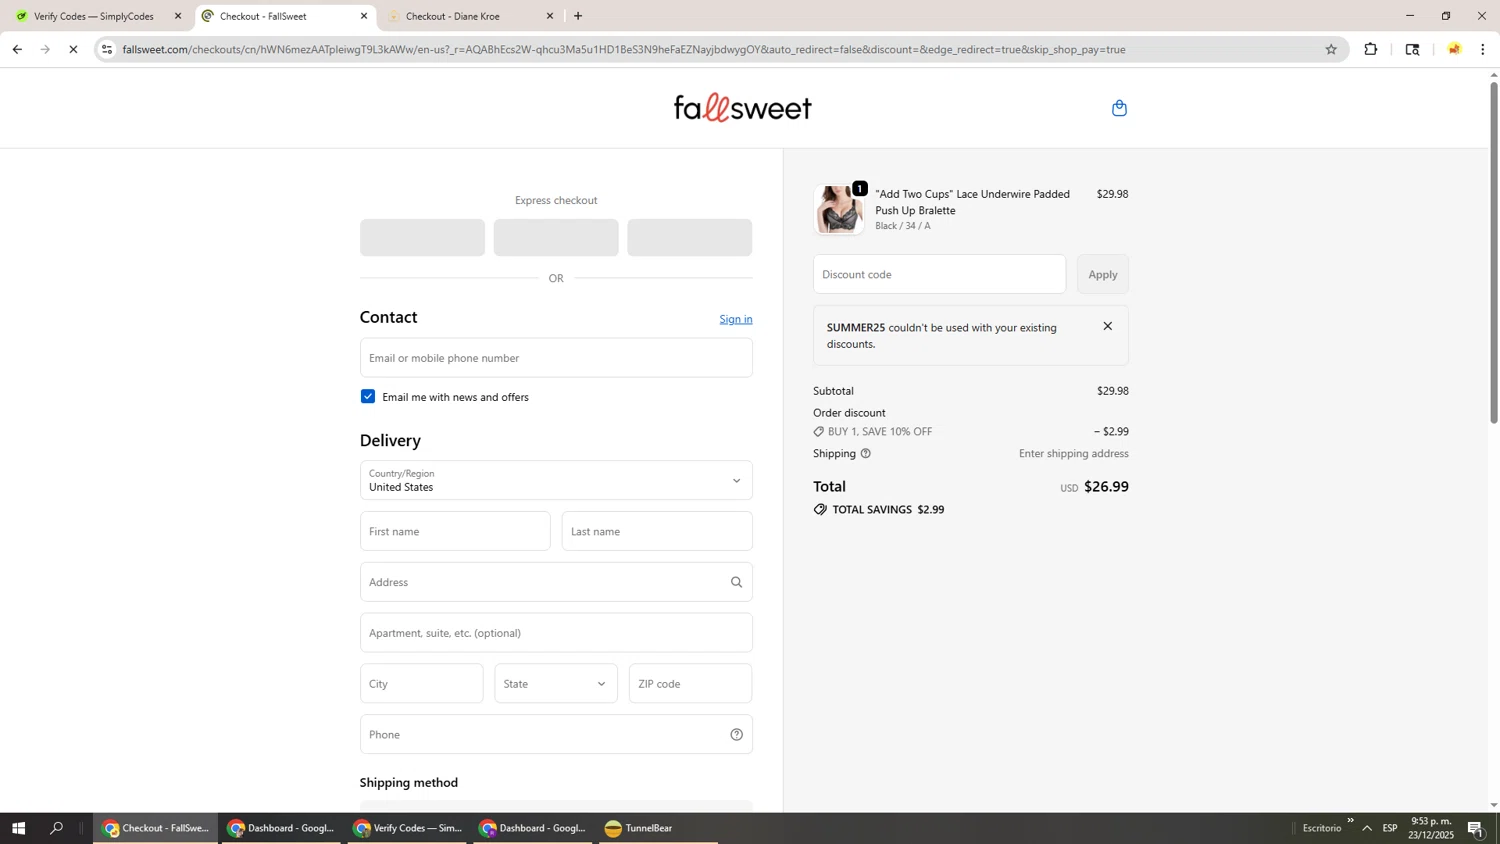Switch to Verify Codes — SimplyCodes tab
This screenshot has width=1500, height=844.
tap(95, 16)
